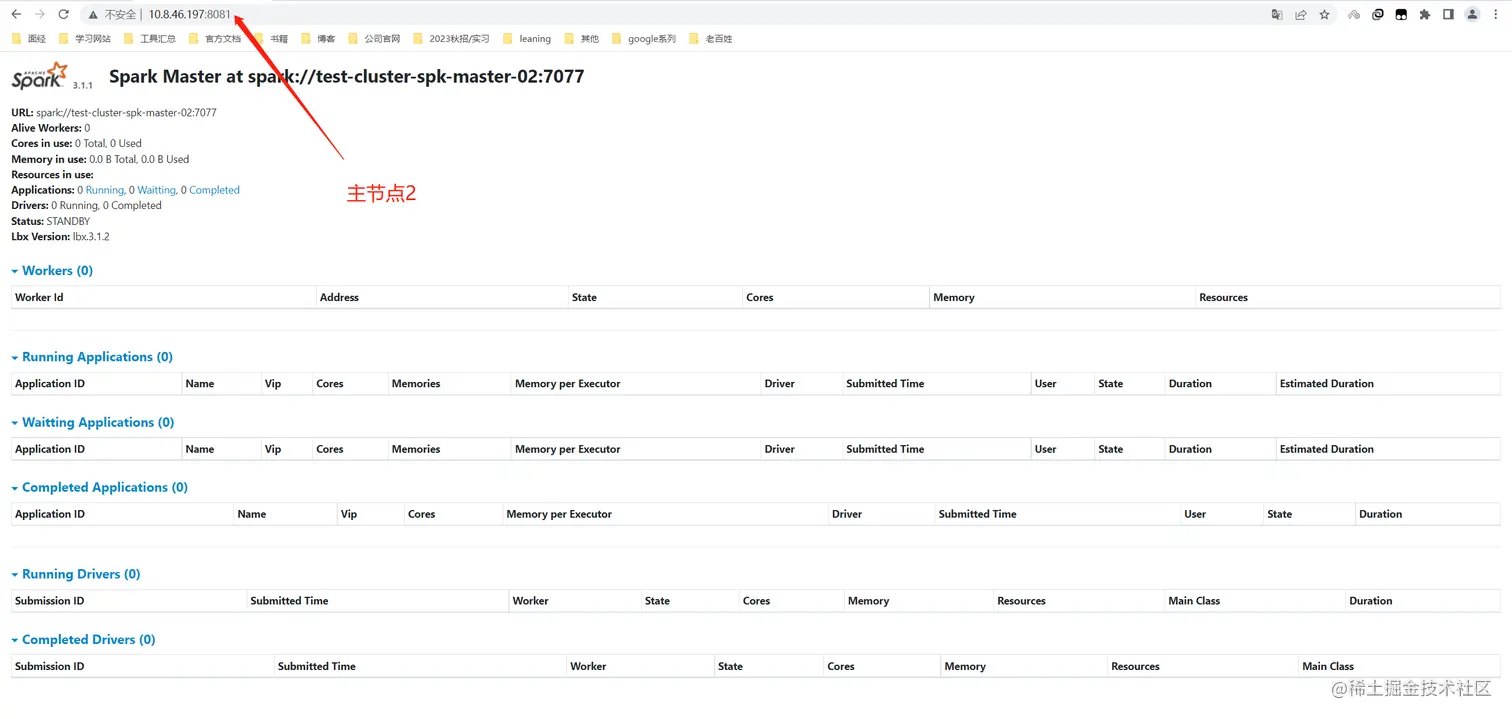This screenshot has width=1512, height=719.
Task: Open the 2023秋招/实习 bookmark folder
Action: [451, 39]
